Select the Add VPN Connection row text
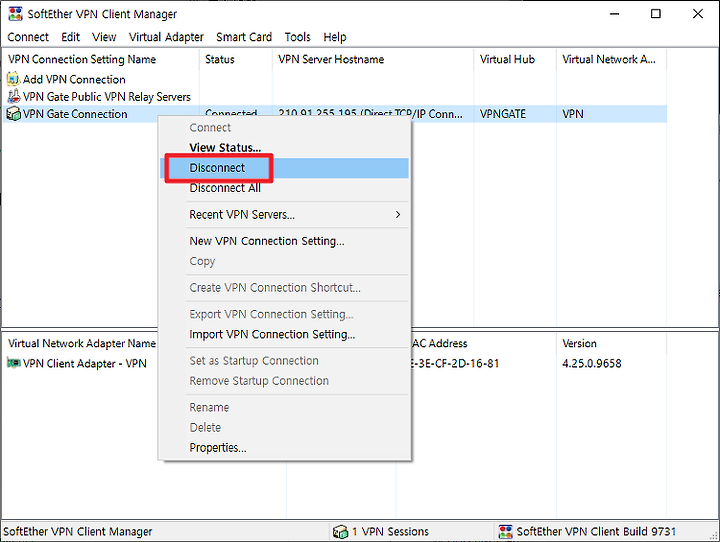Screen dimensions: 720x542 (74, 79)
